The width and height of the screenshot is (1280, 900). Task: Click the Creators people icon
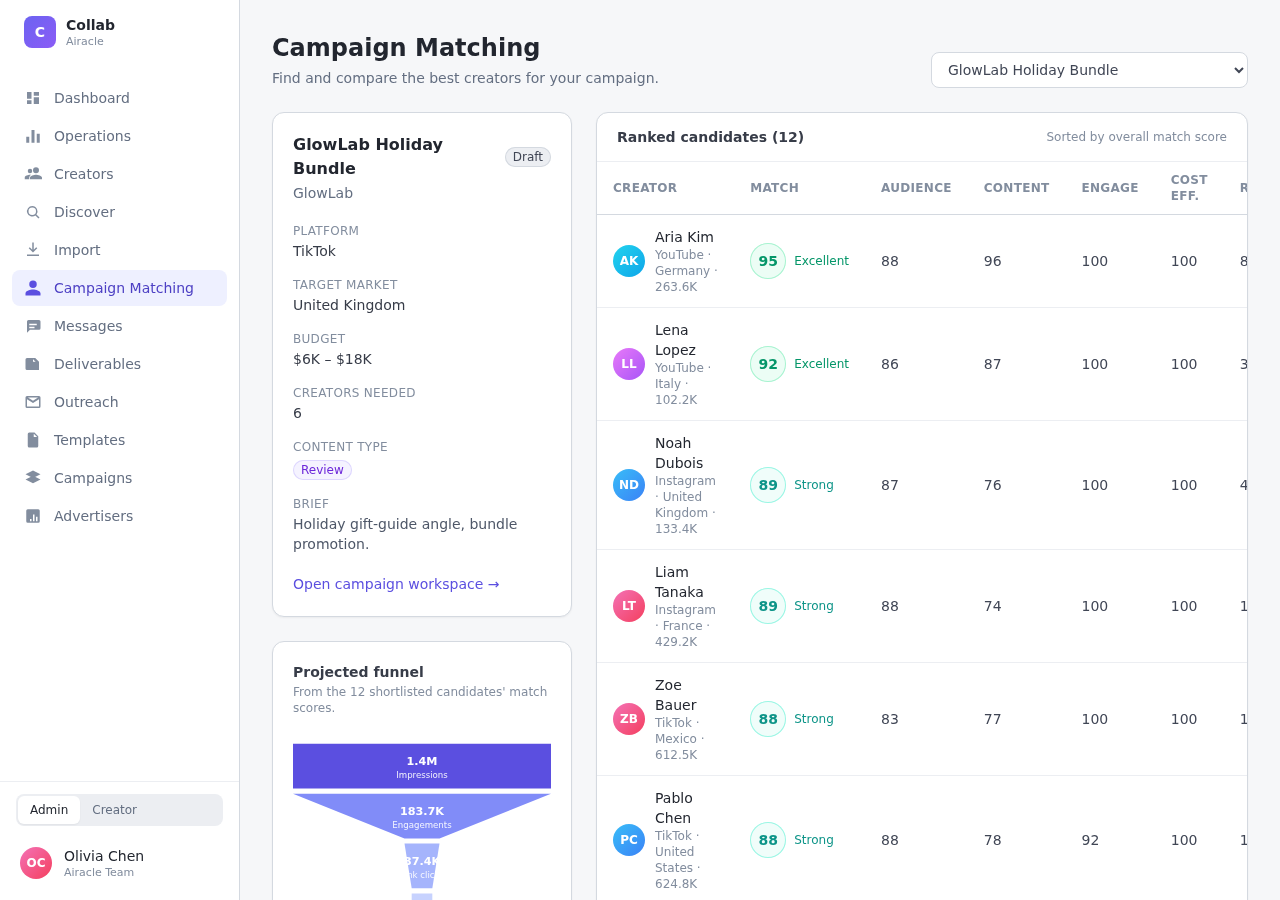click(33, 174)
